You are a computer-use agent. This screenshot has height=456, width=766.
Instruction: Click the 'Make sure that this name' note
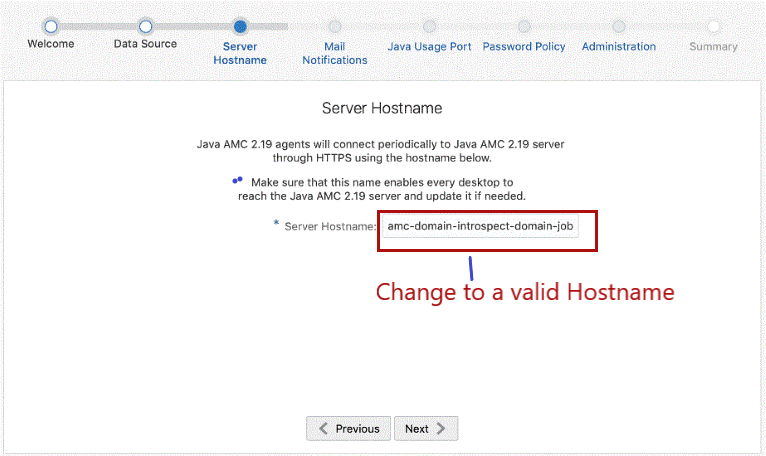pyautogui.click(x=382, y=189)
